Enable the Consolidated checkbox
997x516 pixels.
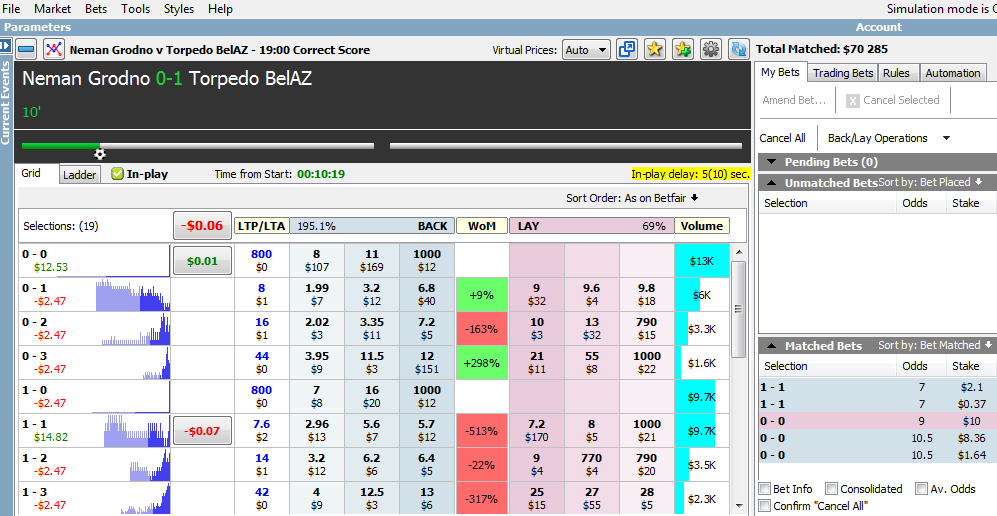coord(831,489)
